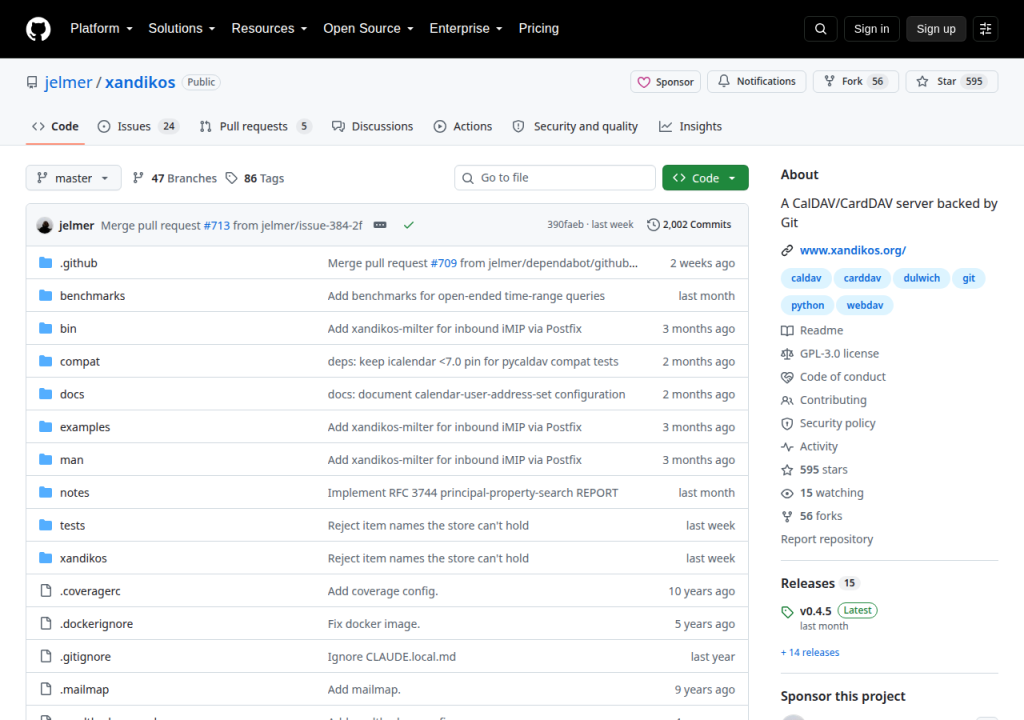
Task: Open the examples folder icon
Action: [x=45, y=427]
